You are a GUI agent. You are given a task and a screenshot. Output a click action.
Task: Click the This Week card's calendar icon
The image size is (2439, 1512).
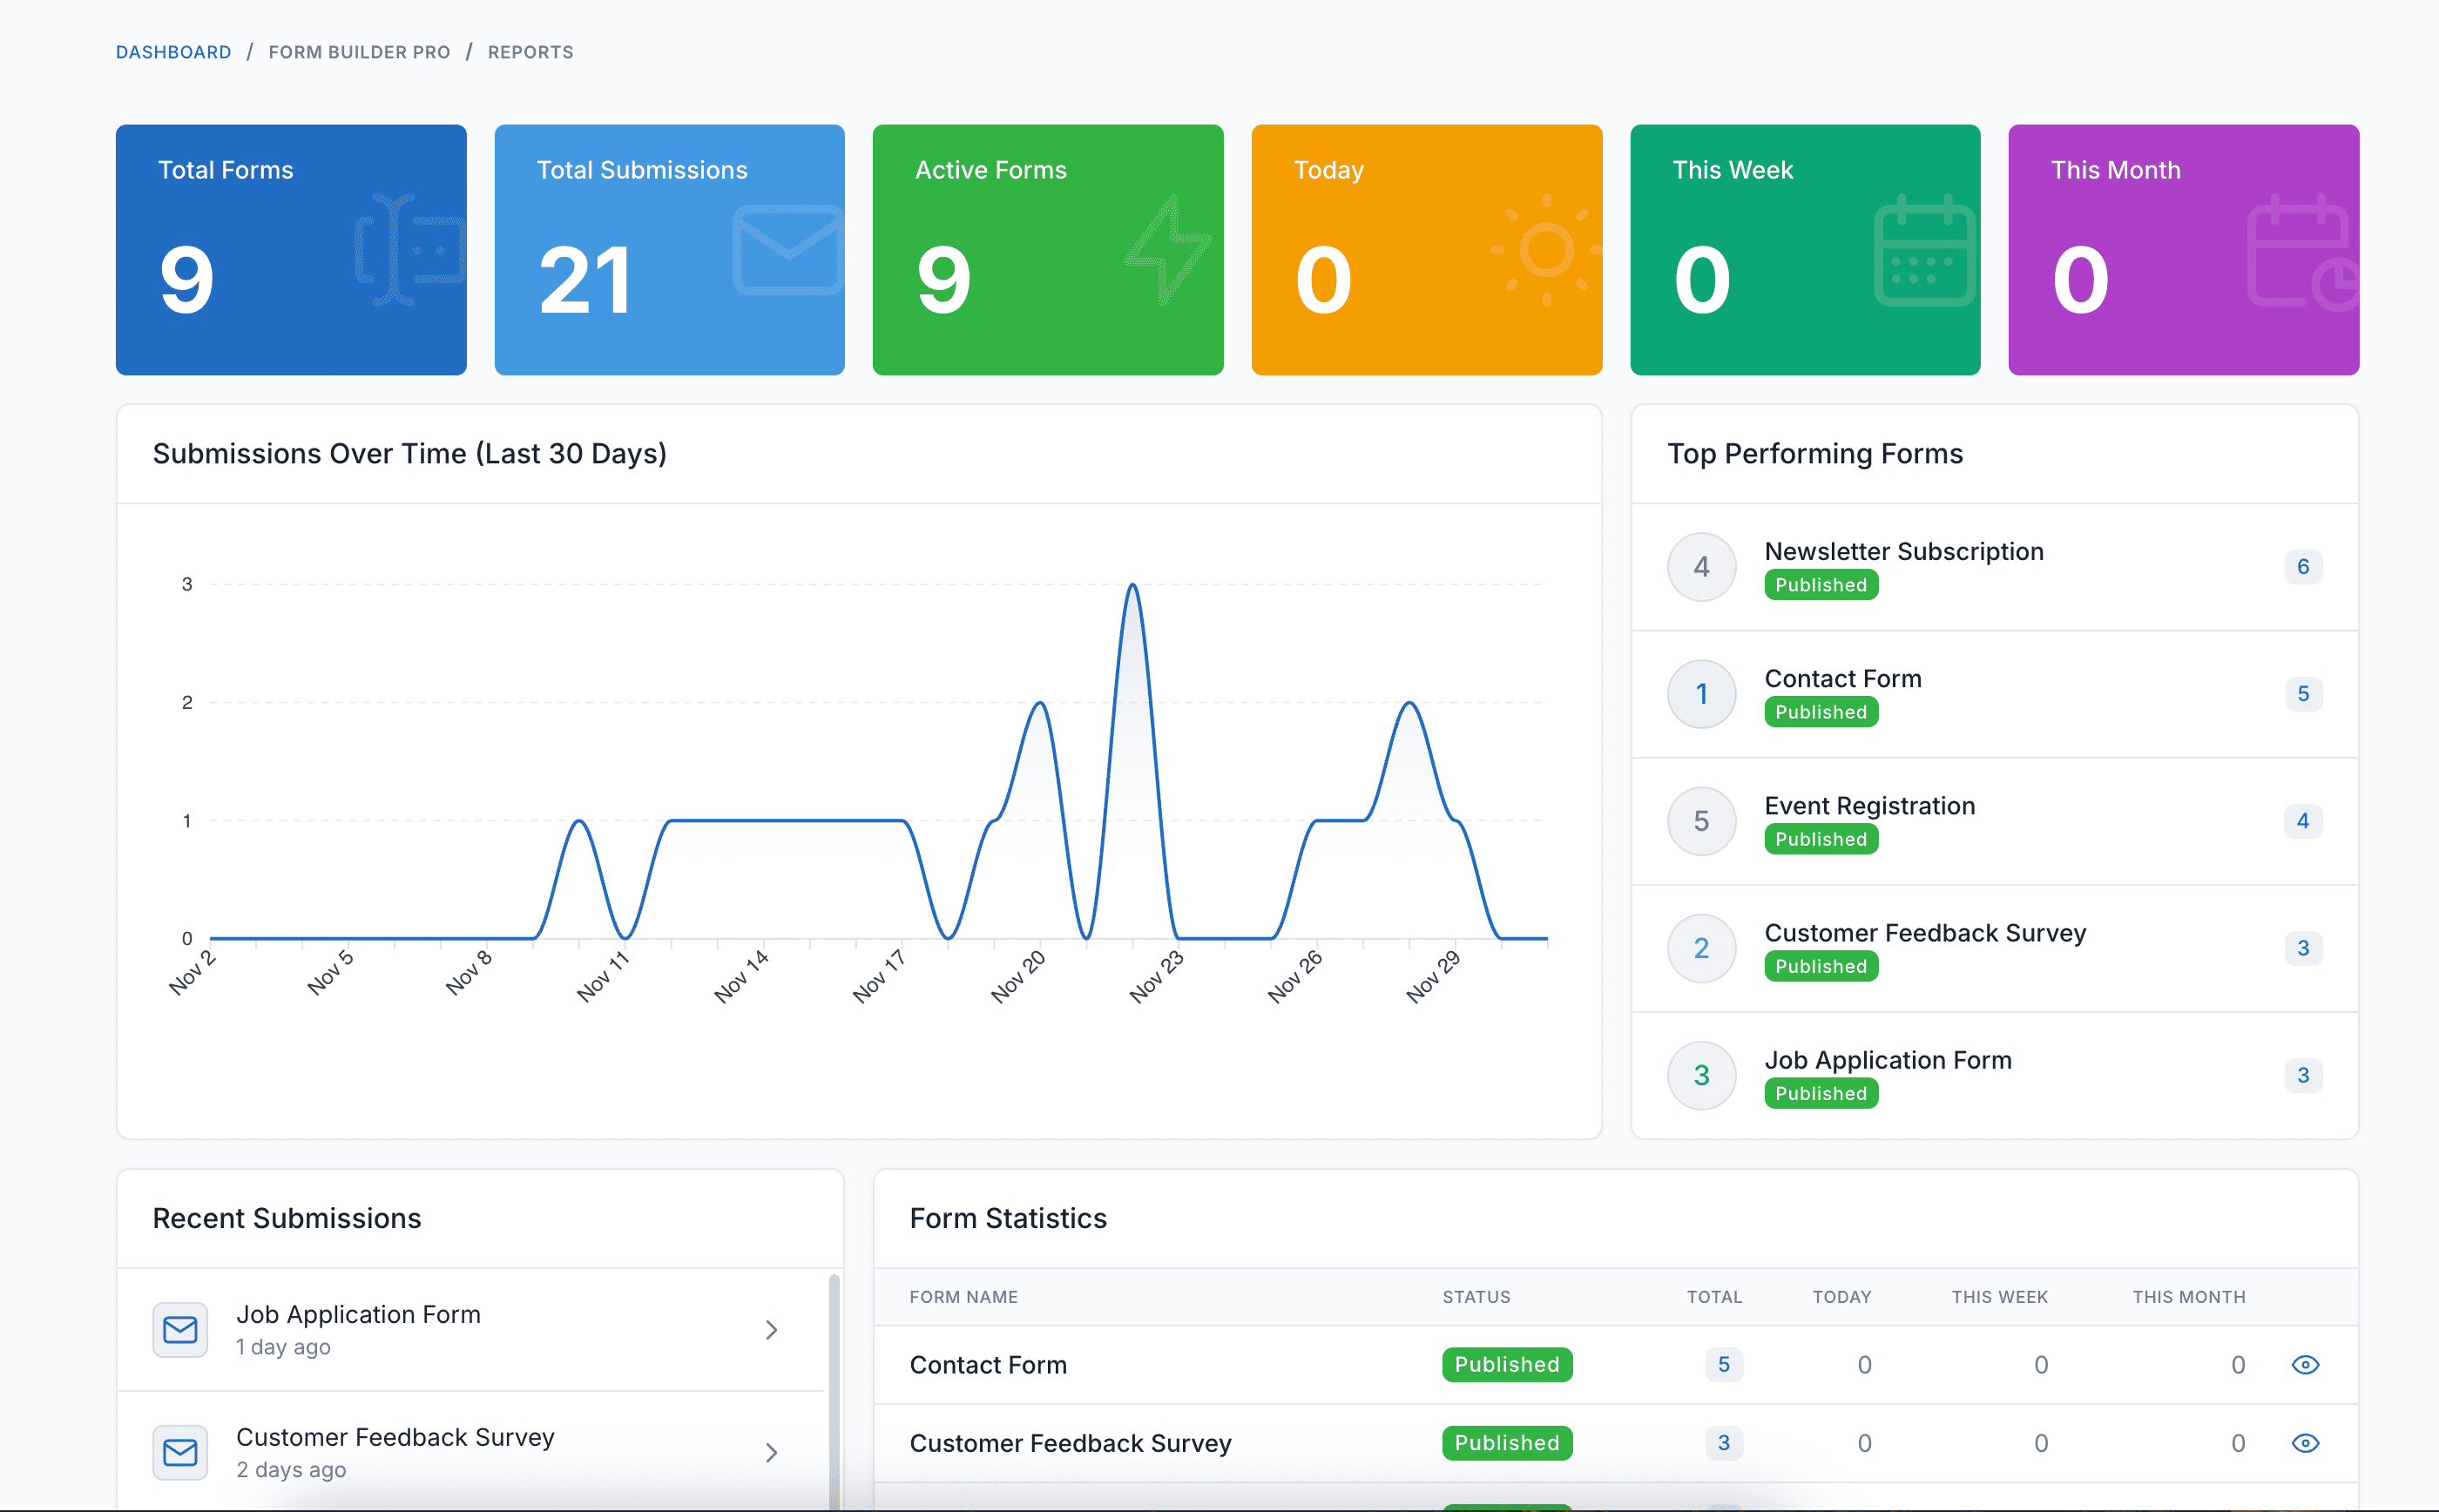pyautogui.click(x=1924, y=250)
